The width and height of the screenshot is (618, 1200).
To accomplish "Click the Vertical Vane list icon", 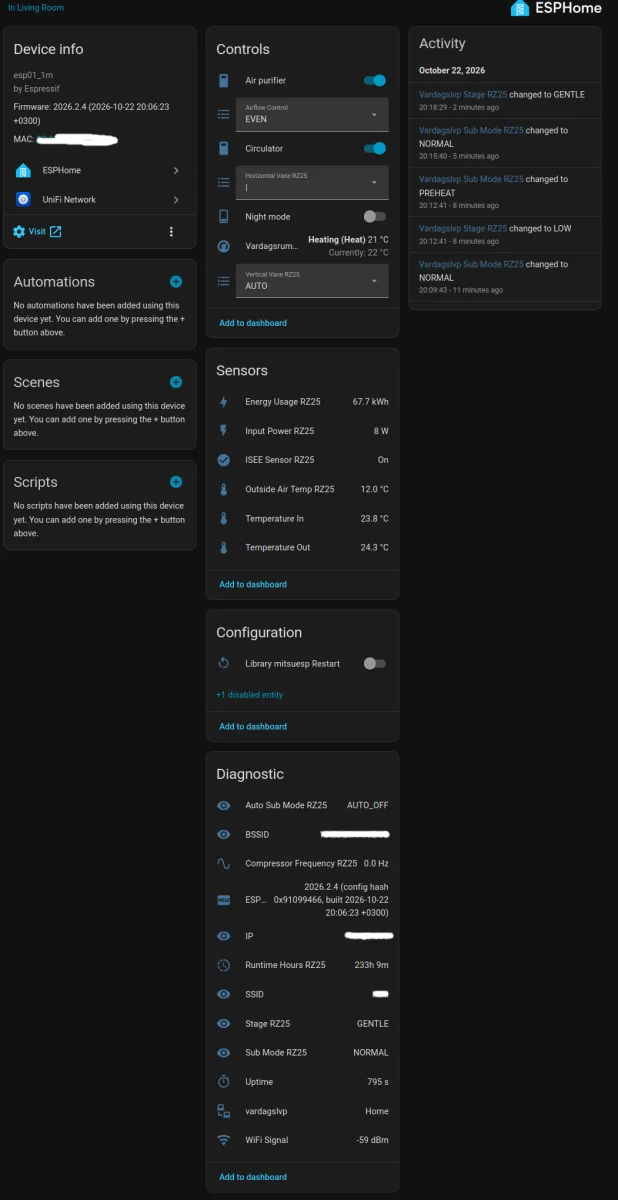I will (224, 282).
